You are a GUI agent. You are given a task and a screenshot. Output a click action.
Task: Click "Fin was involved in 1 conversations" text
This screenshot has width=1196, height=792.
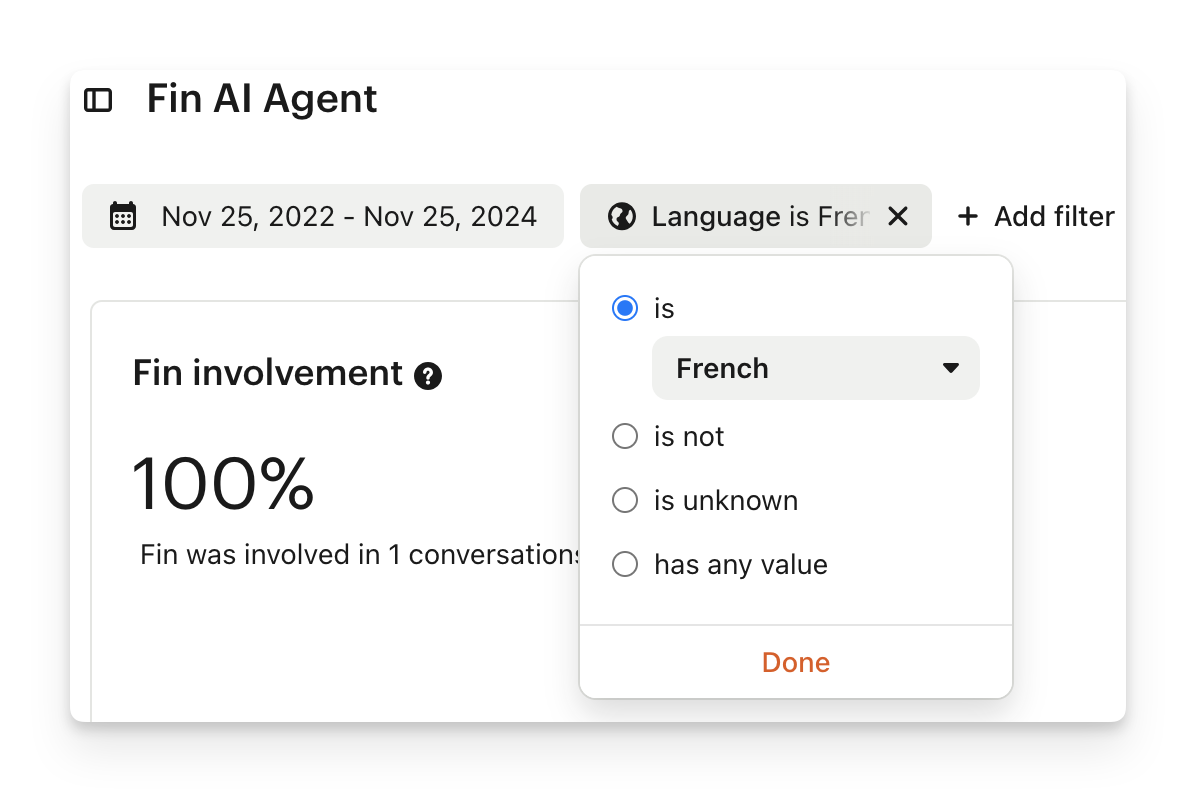(360, 554)
